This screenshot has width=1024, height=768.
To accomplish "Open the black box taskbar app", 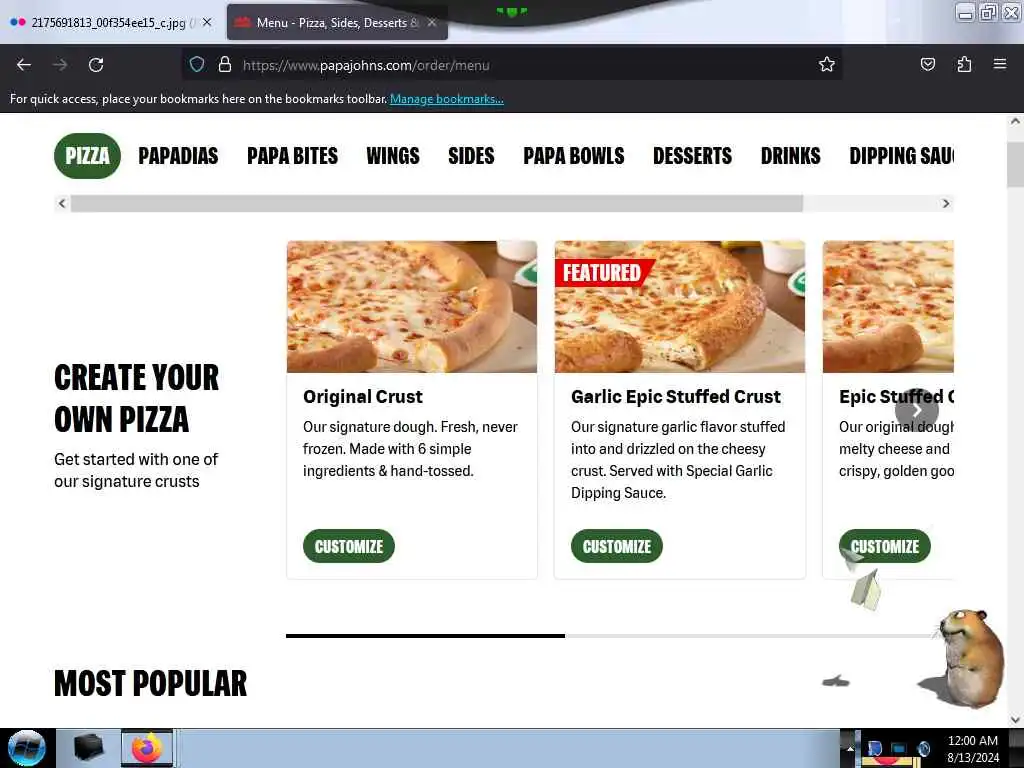I will (x=88, y=748).
